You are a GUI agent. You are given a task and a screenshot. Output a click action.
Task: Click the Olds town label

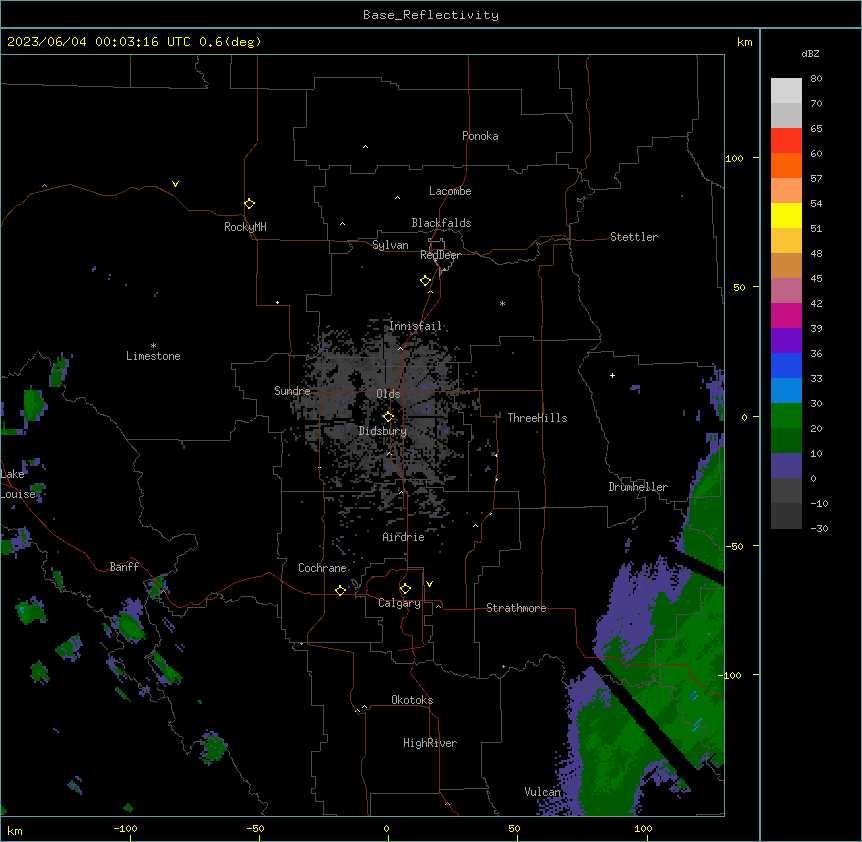(x=388, y=394)
